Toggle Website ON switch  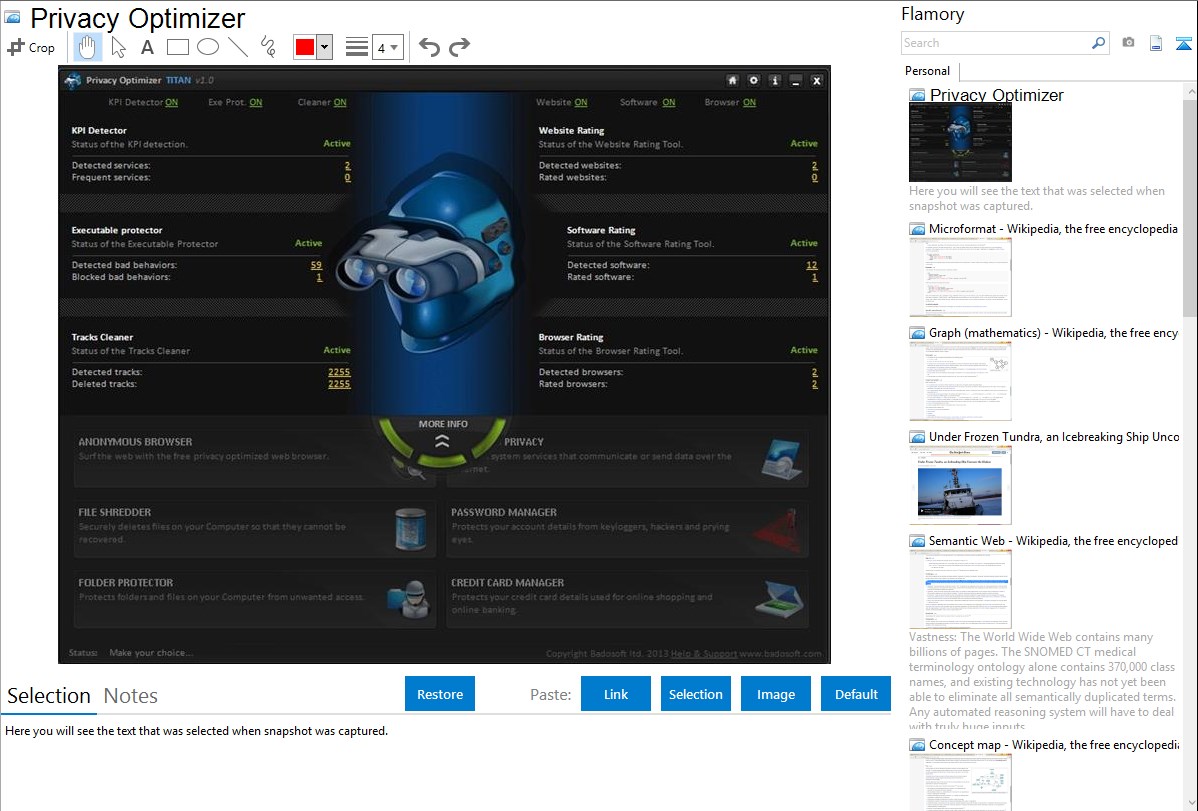tap(581, 102)
